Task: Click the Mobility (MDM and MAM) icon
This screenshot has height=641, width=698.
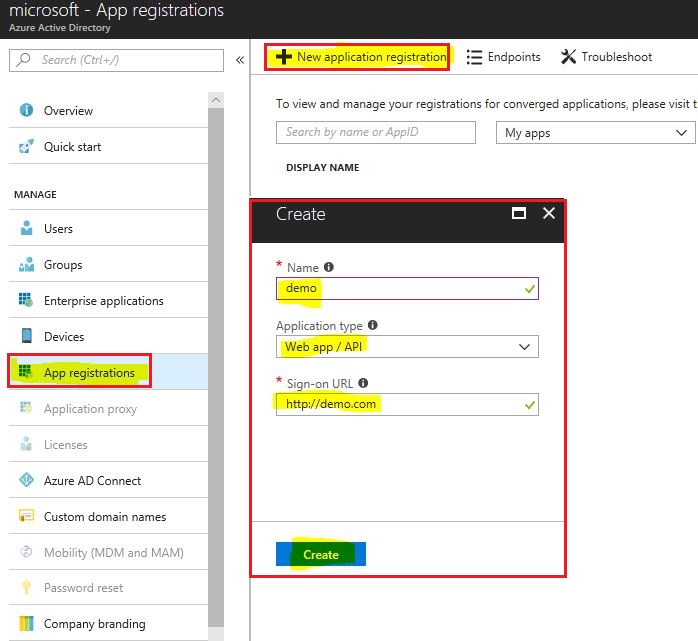Action: [26, 552]
